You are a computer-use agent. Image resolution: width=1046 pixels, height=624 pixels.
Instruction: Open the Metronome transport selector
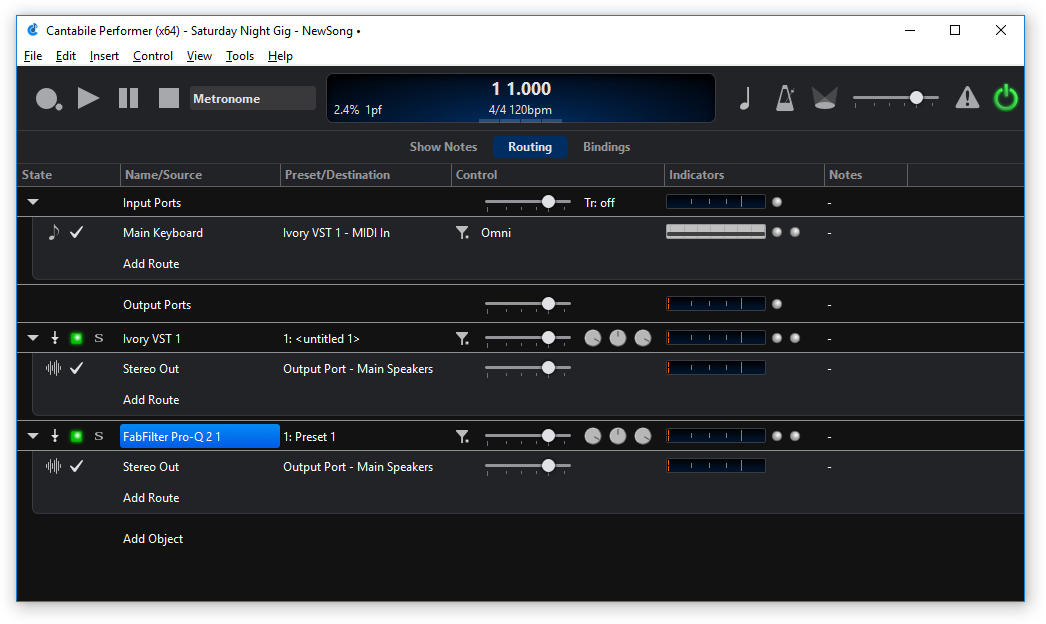click(252, 98)
